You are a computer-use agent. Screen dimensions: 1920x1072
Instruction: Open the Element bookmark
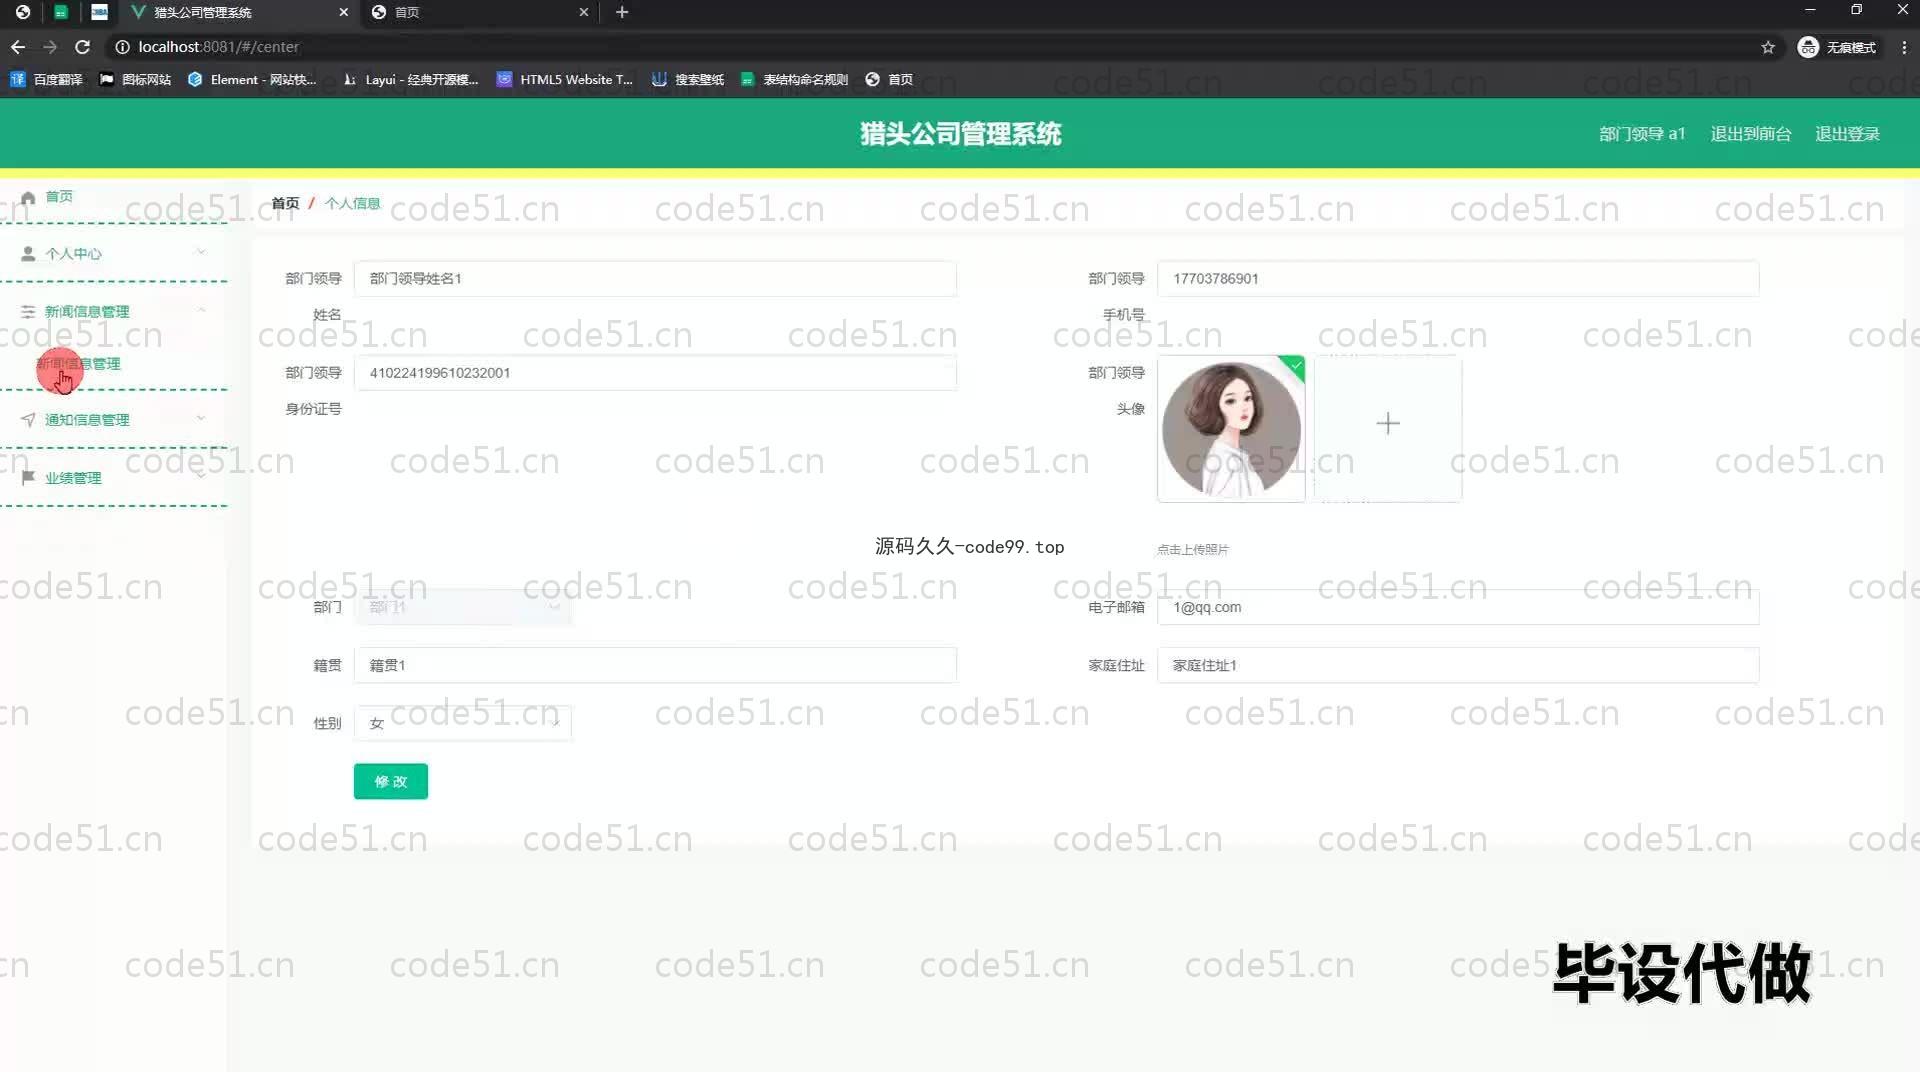pyautogui.click(x=252, y=80)
